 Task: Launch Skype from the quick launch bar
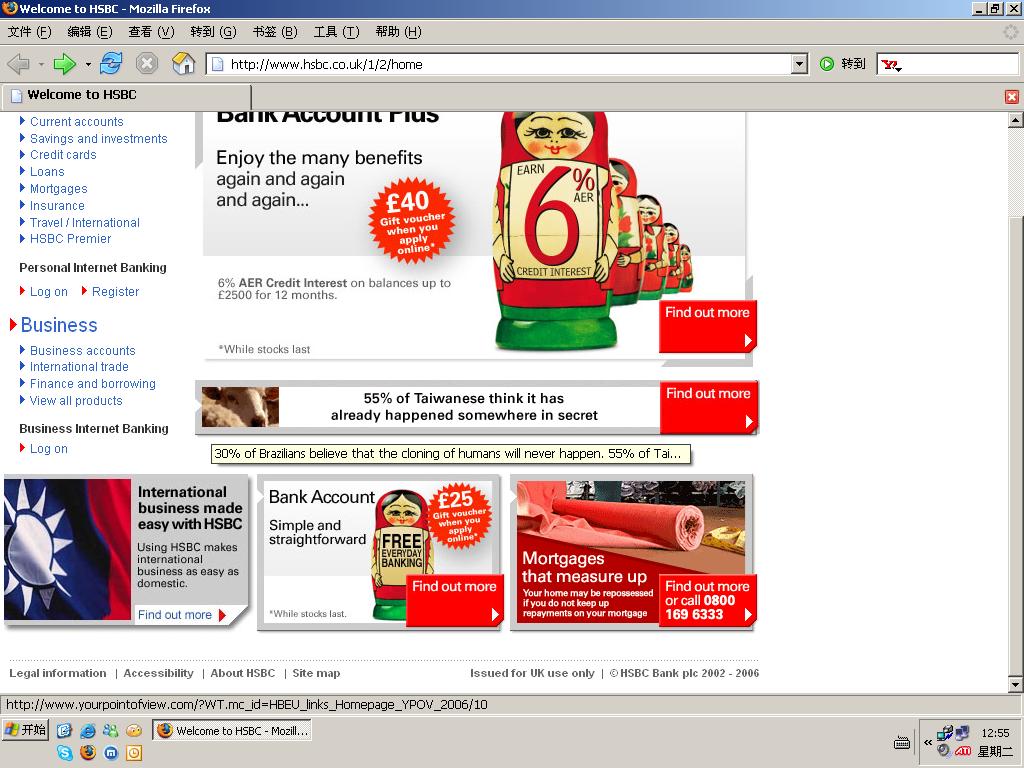(65, 752)
